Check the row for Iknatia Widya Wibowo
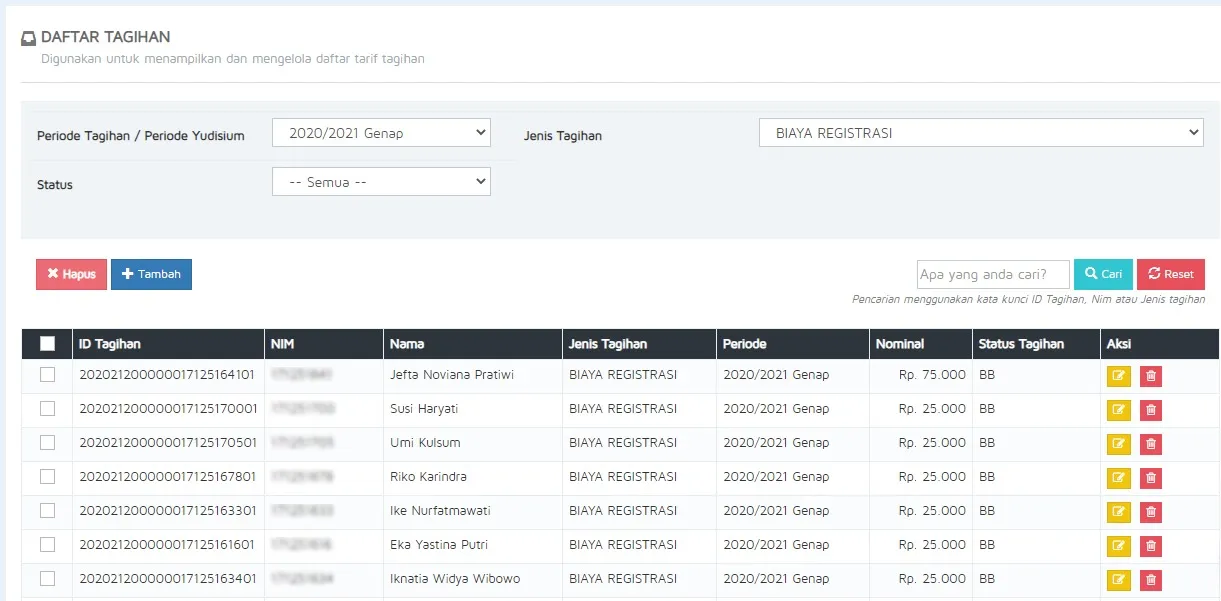This screenshot has width=1221, height=601. 47,579
